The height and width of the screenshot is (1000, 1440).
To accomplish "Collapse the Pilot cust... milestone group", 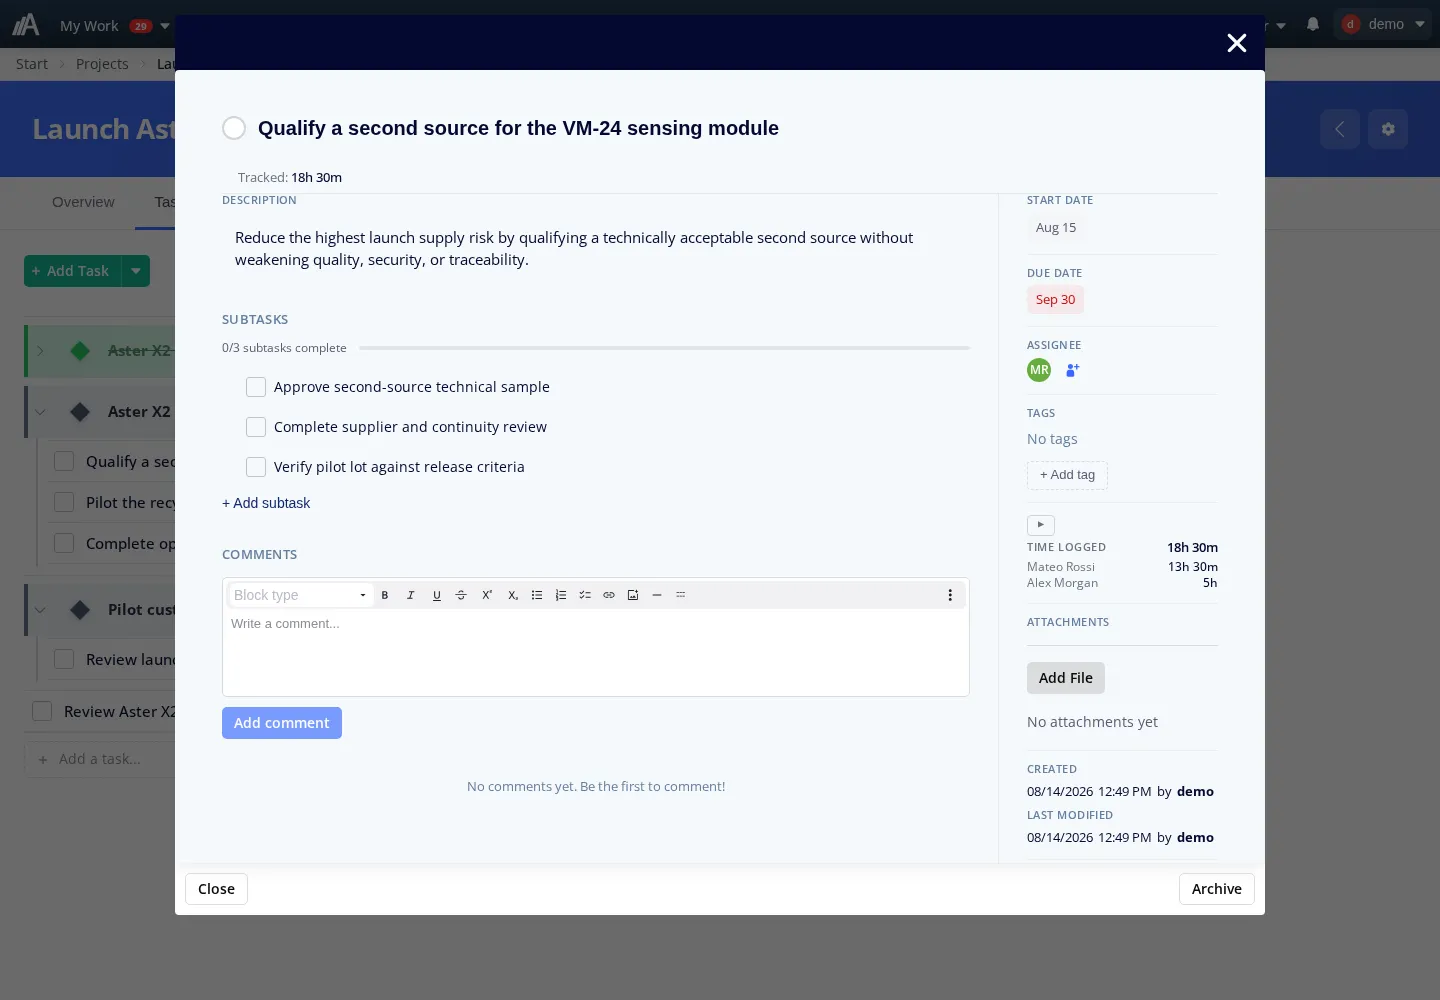I will pos(40,610).
